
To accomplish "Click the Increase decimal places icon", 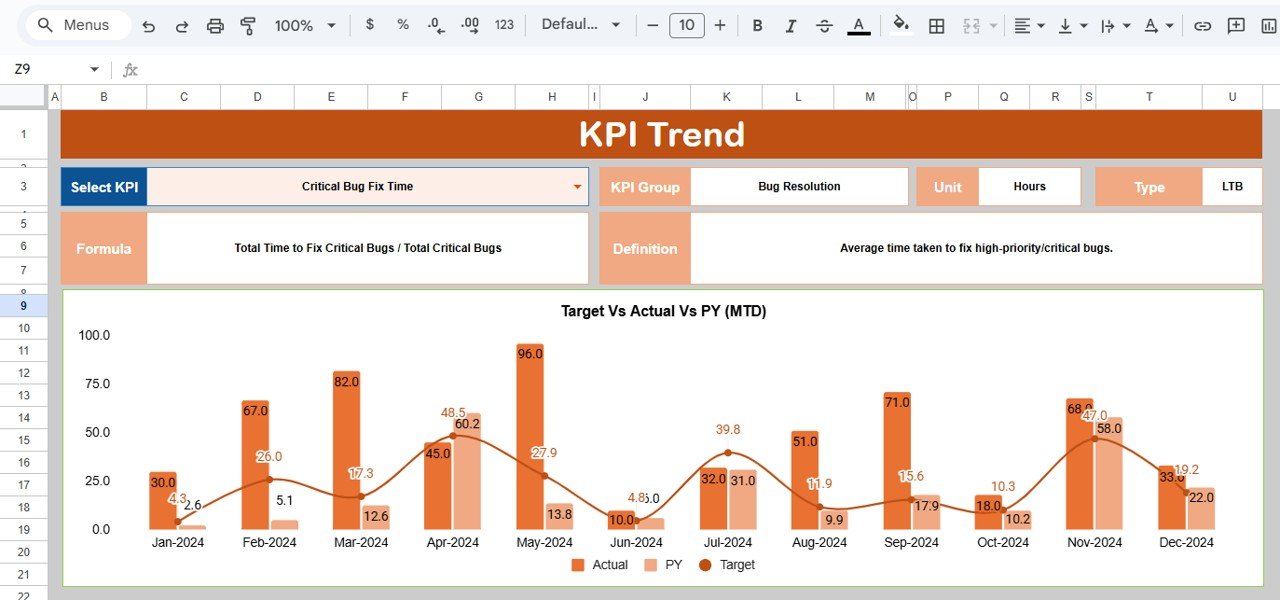I will coord(469,25).
